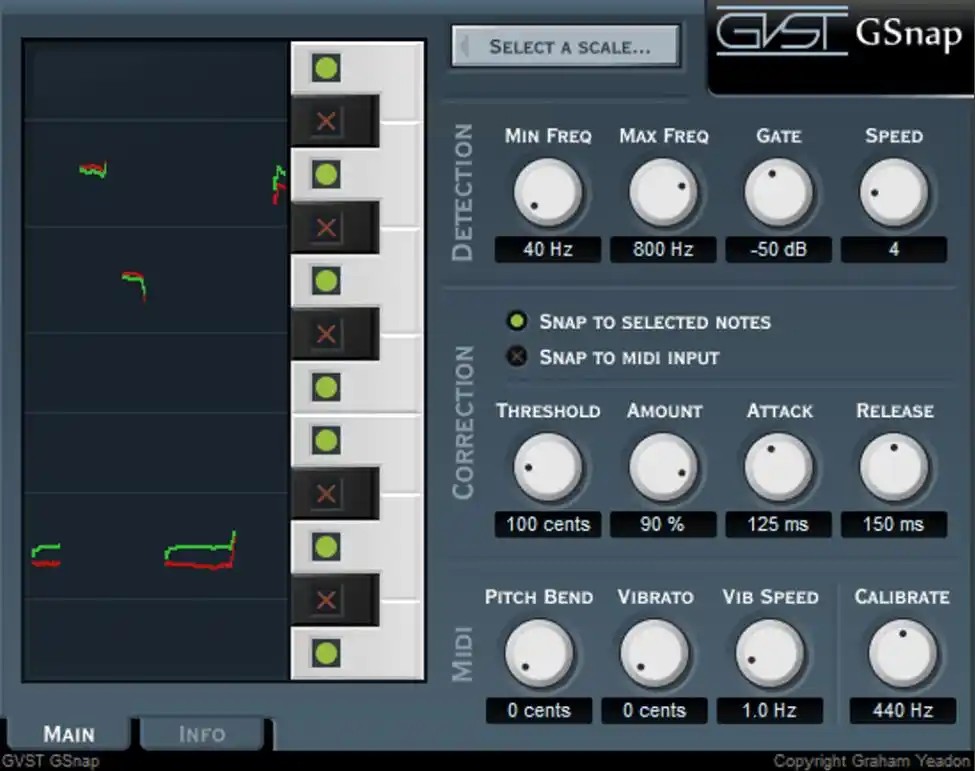
Task: Click the 440 Hz calibrate value
Action: (902, 710)
